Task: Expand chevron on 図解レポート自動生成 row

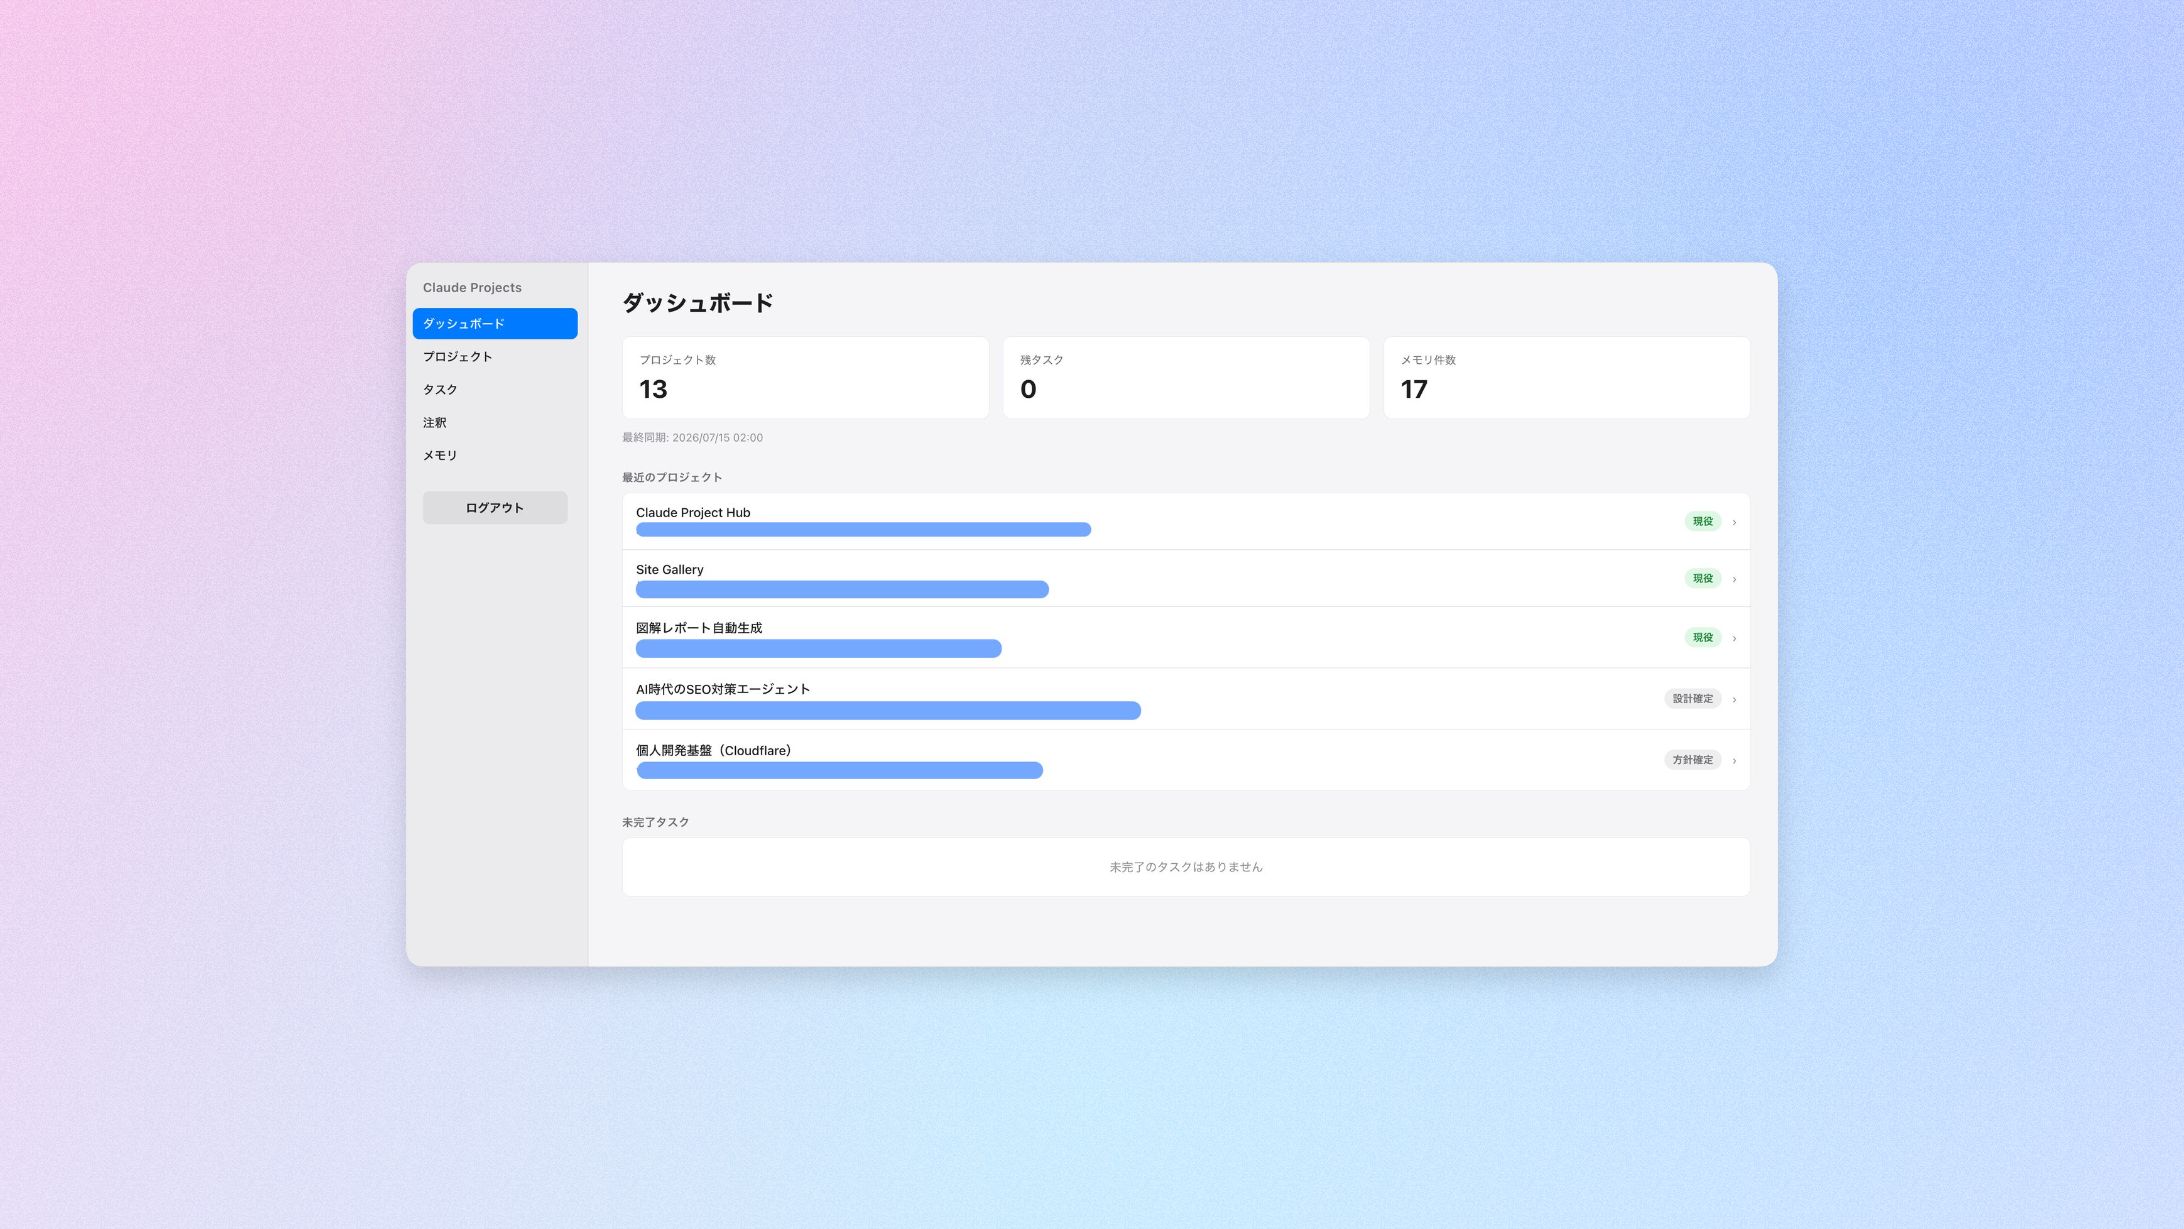Action: [1734, 638]
